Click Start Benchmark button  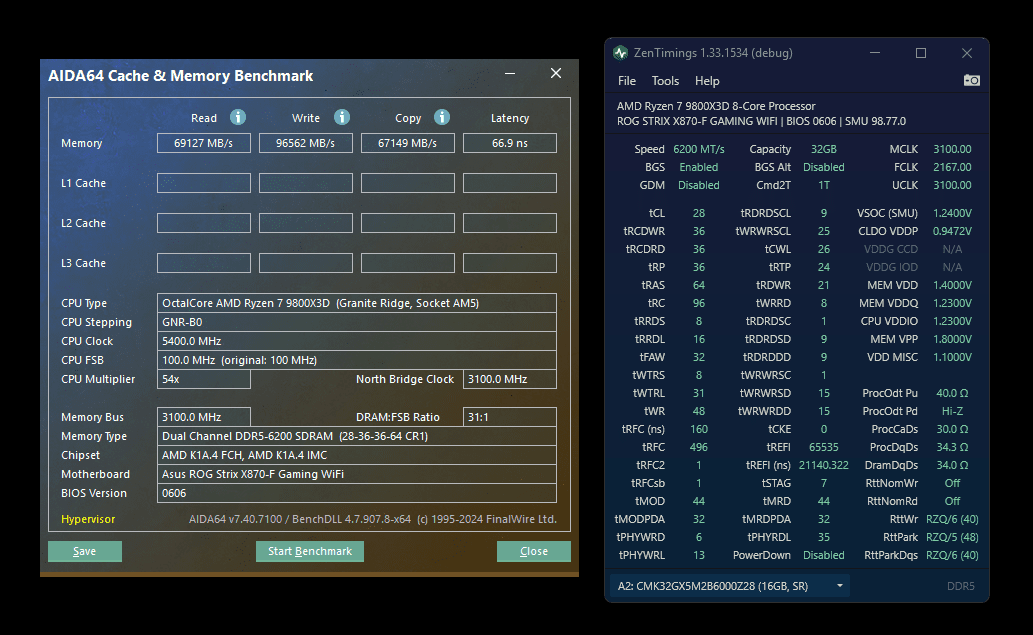[x=310, y=551]
